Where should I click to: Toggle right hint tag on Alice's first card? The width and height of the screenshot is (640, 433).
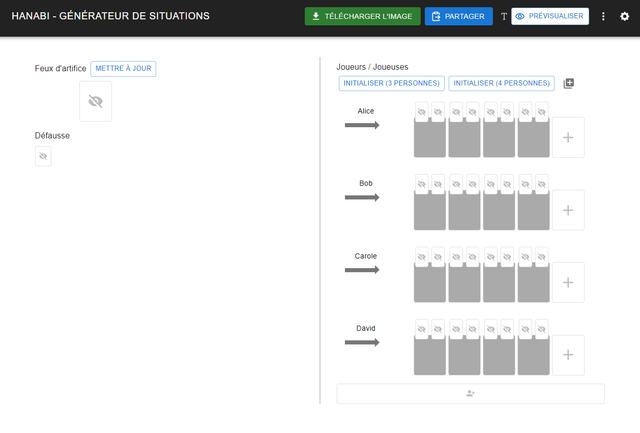point(438,112)
